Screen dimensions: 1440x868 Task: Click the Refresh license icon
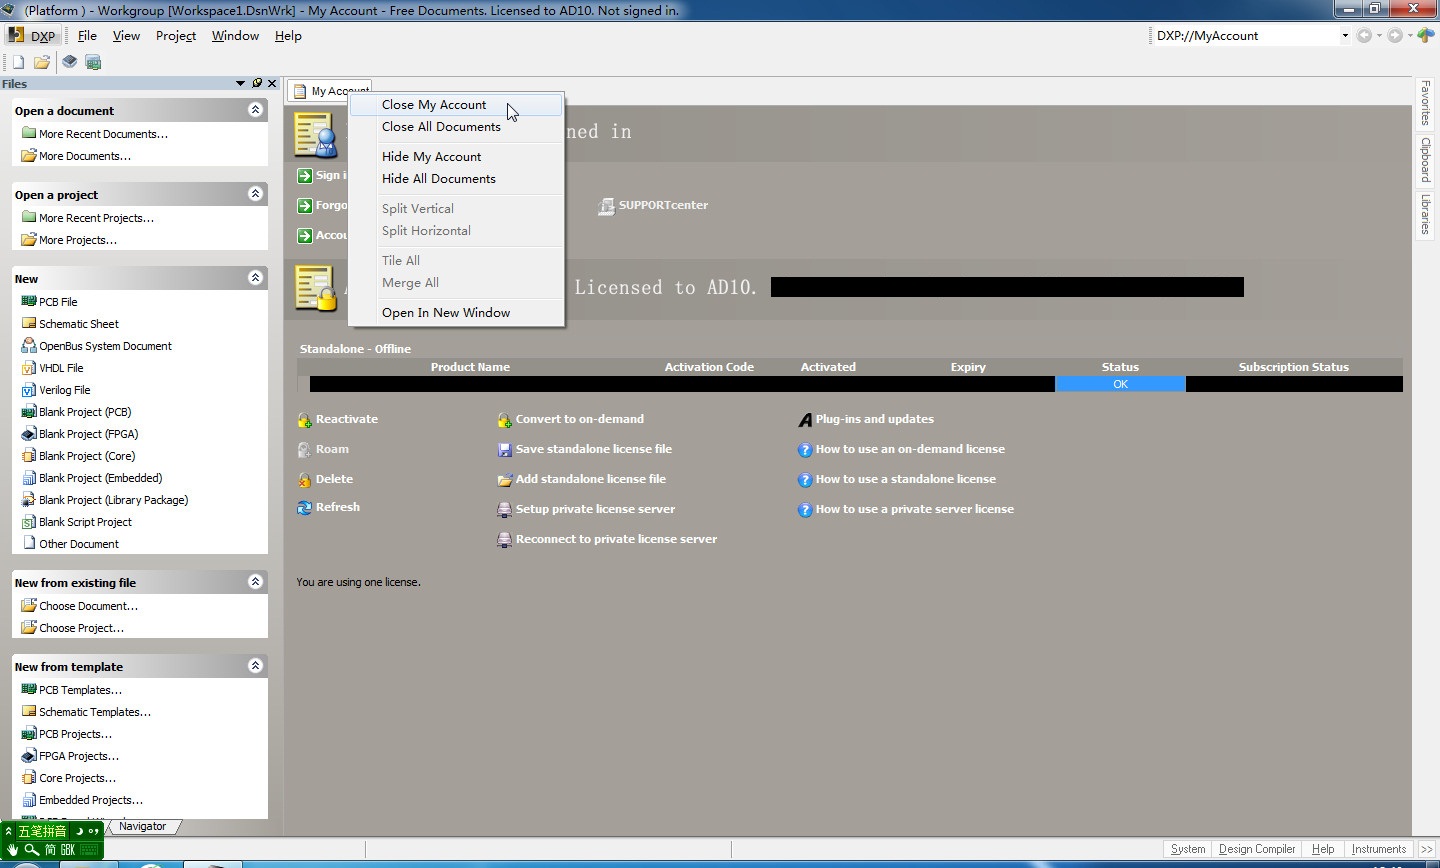coord(305,508)
